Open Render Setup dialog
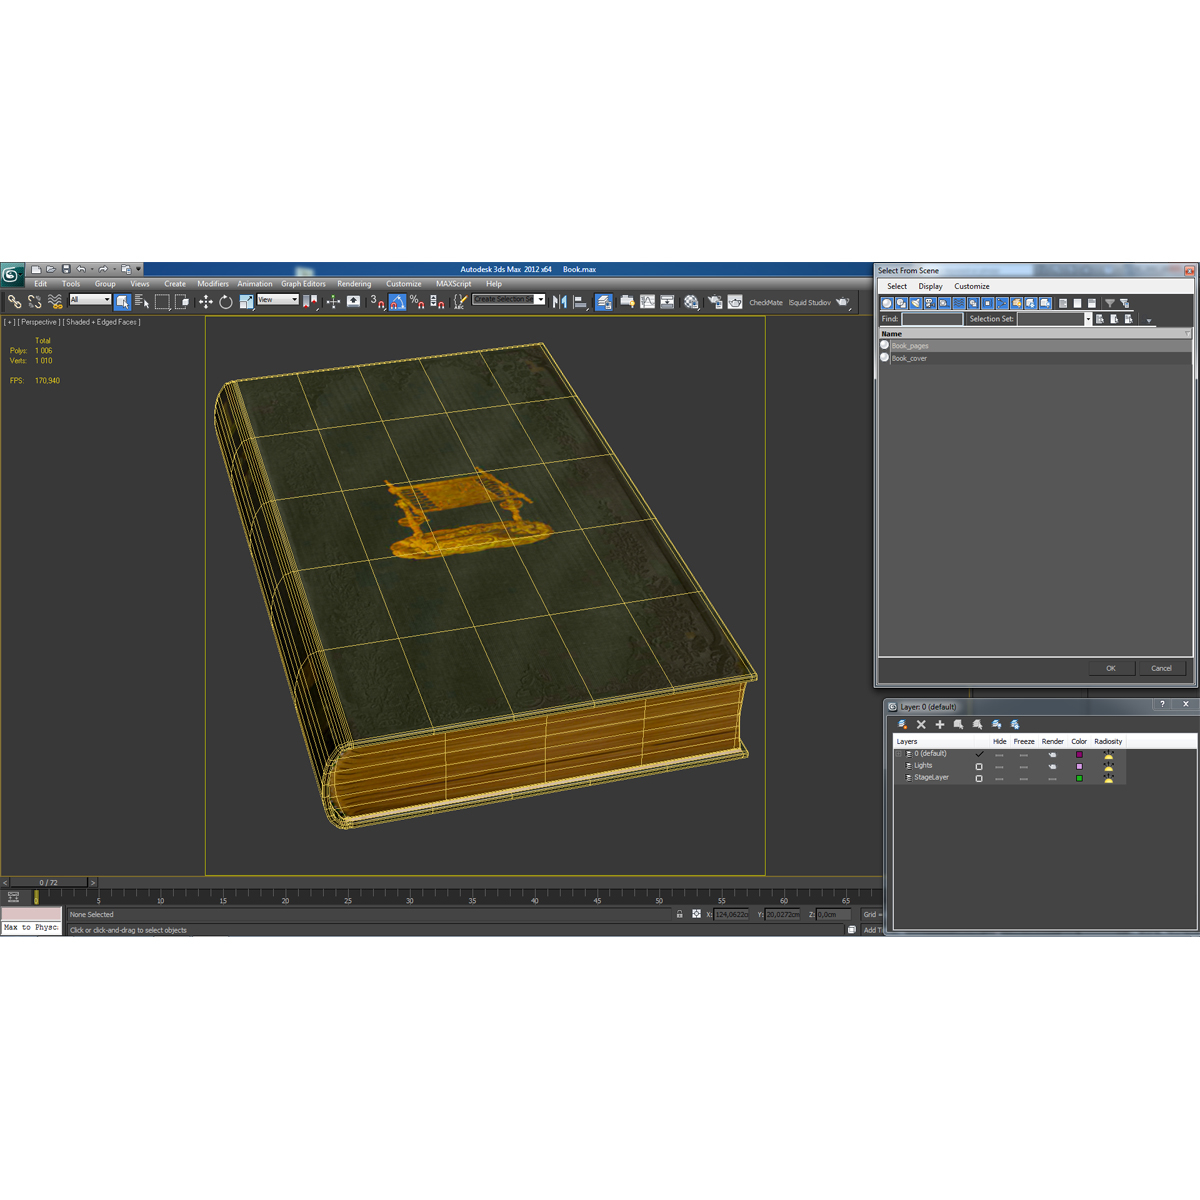This screenshot has width=1200, height=1200. tap(716, 301)
